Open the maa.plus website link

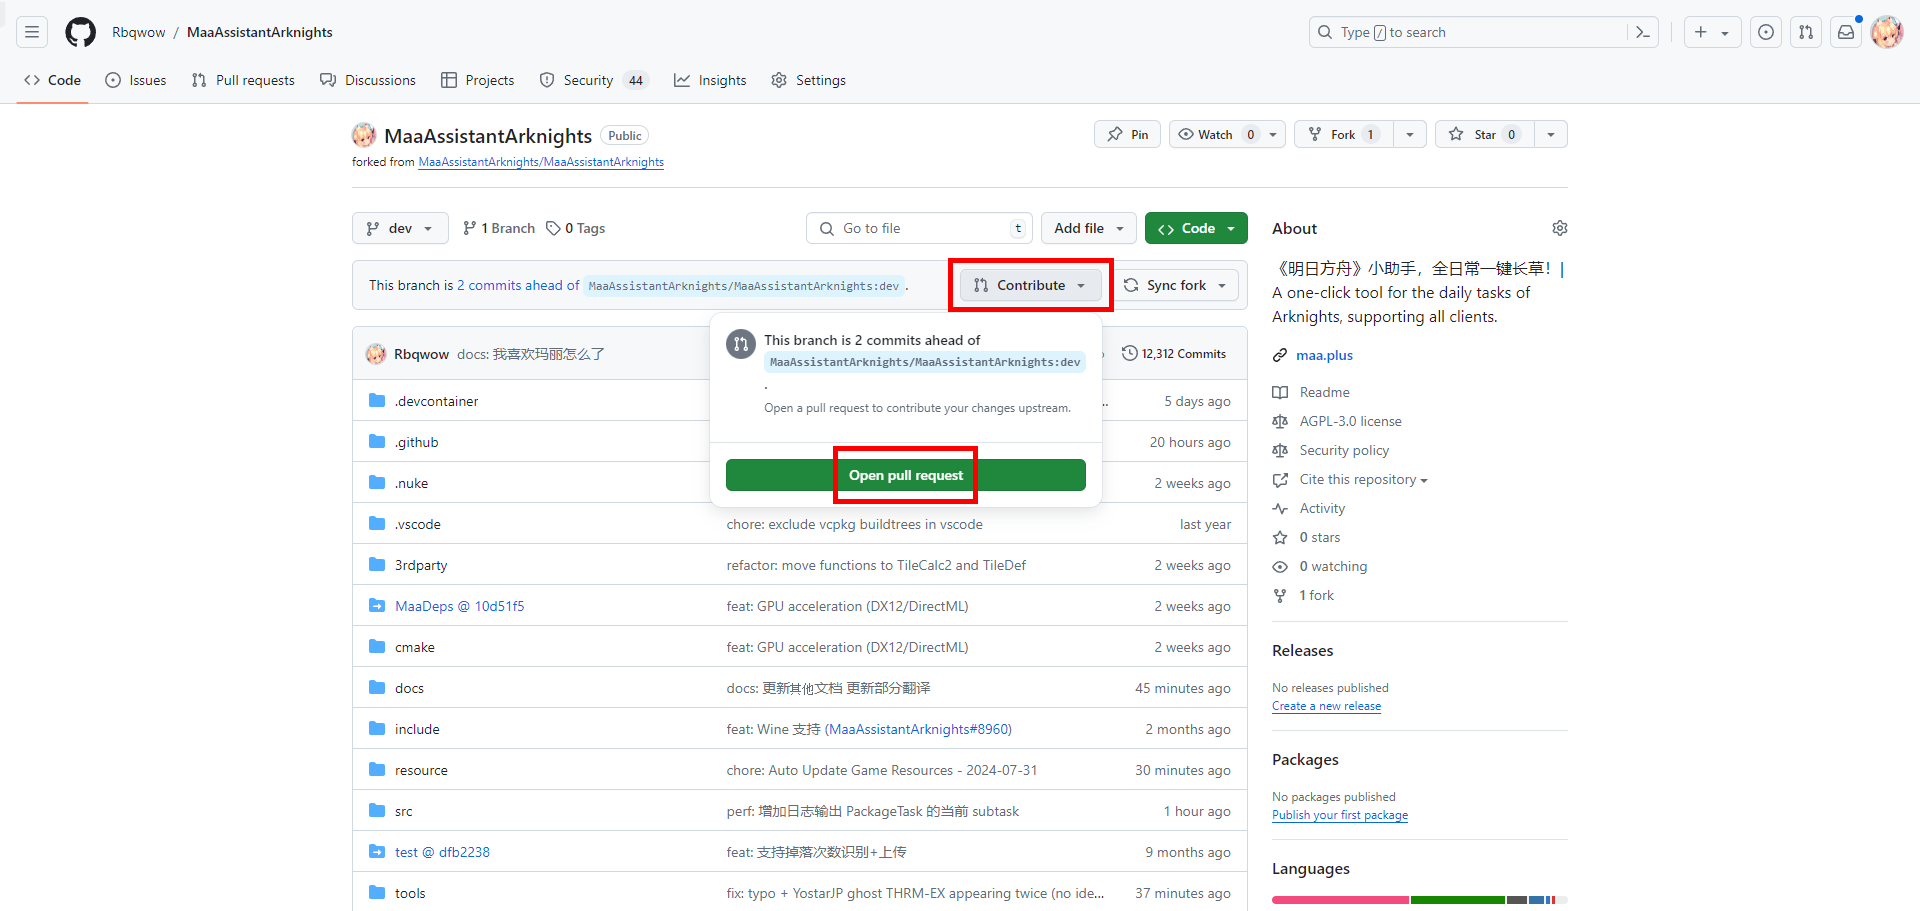(x=1324, y=355)
